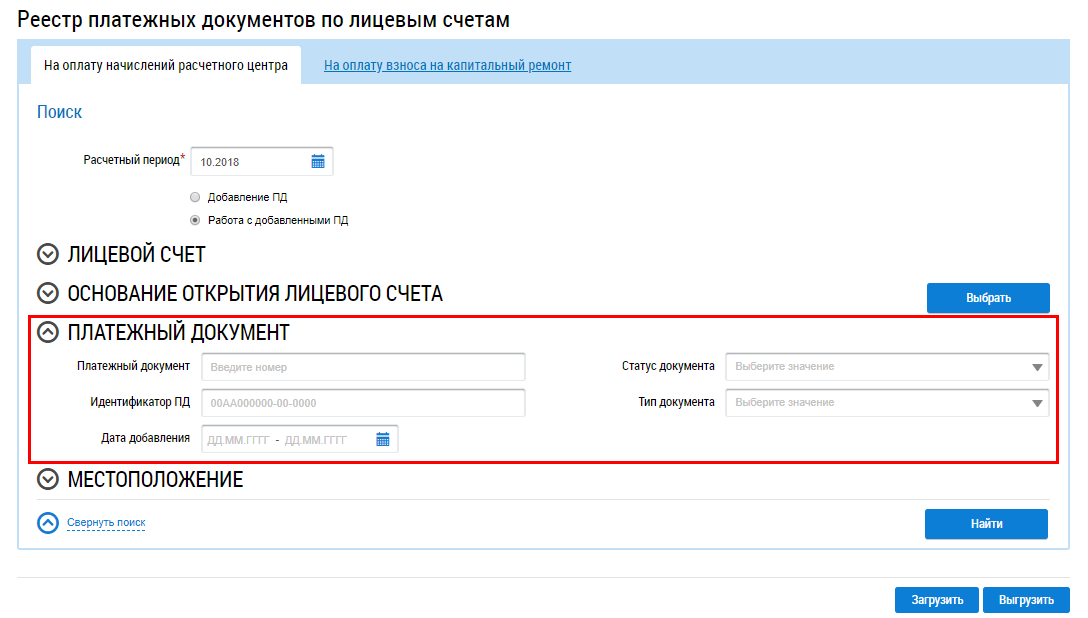This screenshot has width=1088, height=618.
Task: Expand the МЕСТОПОЛОЖЕНИЕ section chevron icon
Action: click(48, 479)
